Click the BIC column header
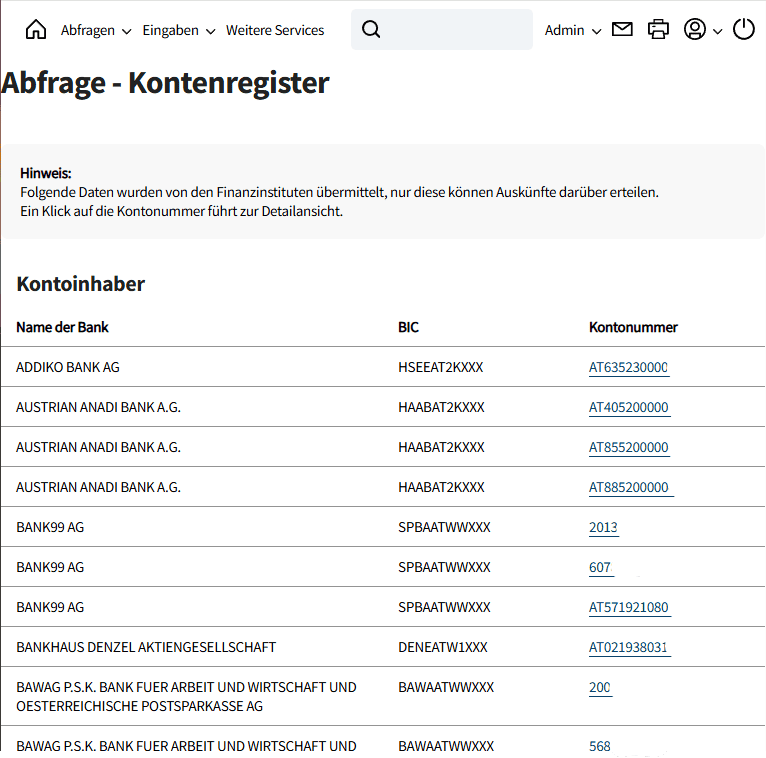766x758 pixels. click(x=408, y=327)
